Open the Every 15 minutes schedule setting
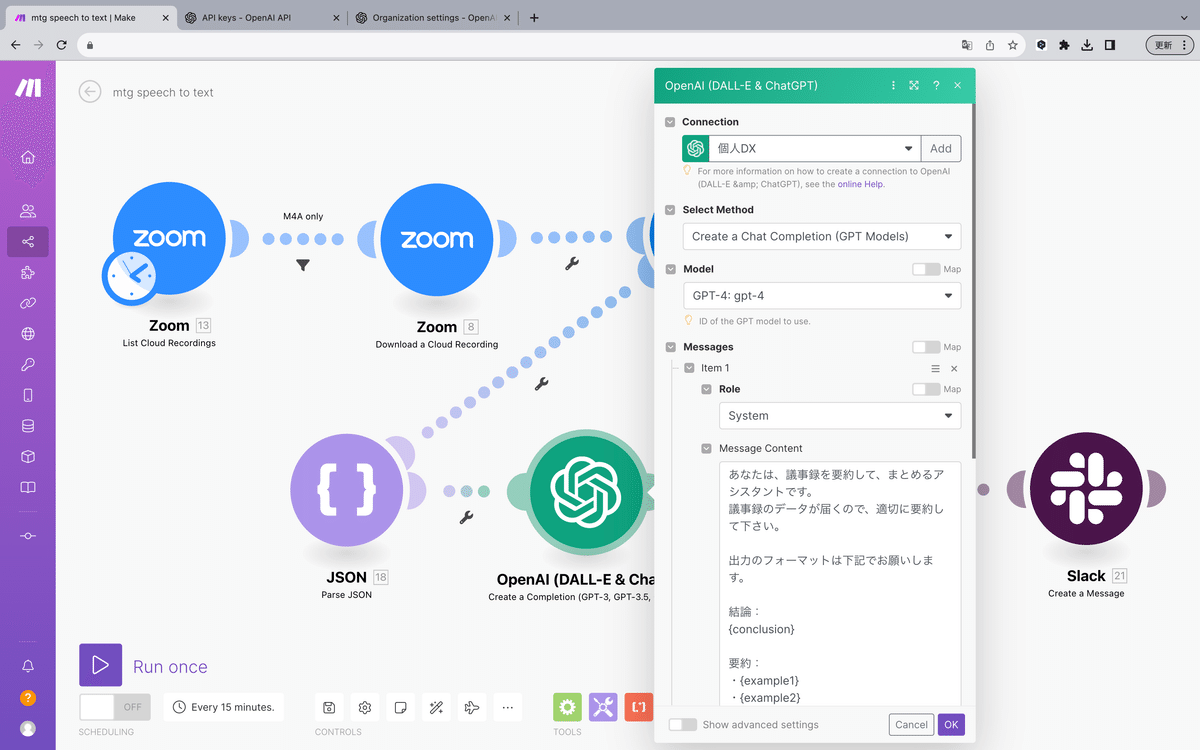 (x=224, y=707)
